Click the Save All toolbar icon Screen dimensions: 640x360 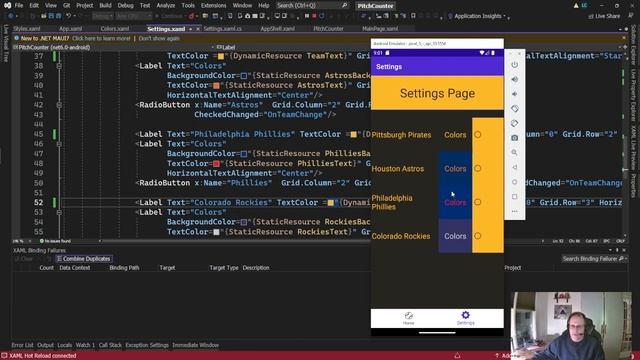pyautogui.click(x=58, y=16)
